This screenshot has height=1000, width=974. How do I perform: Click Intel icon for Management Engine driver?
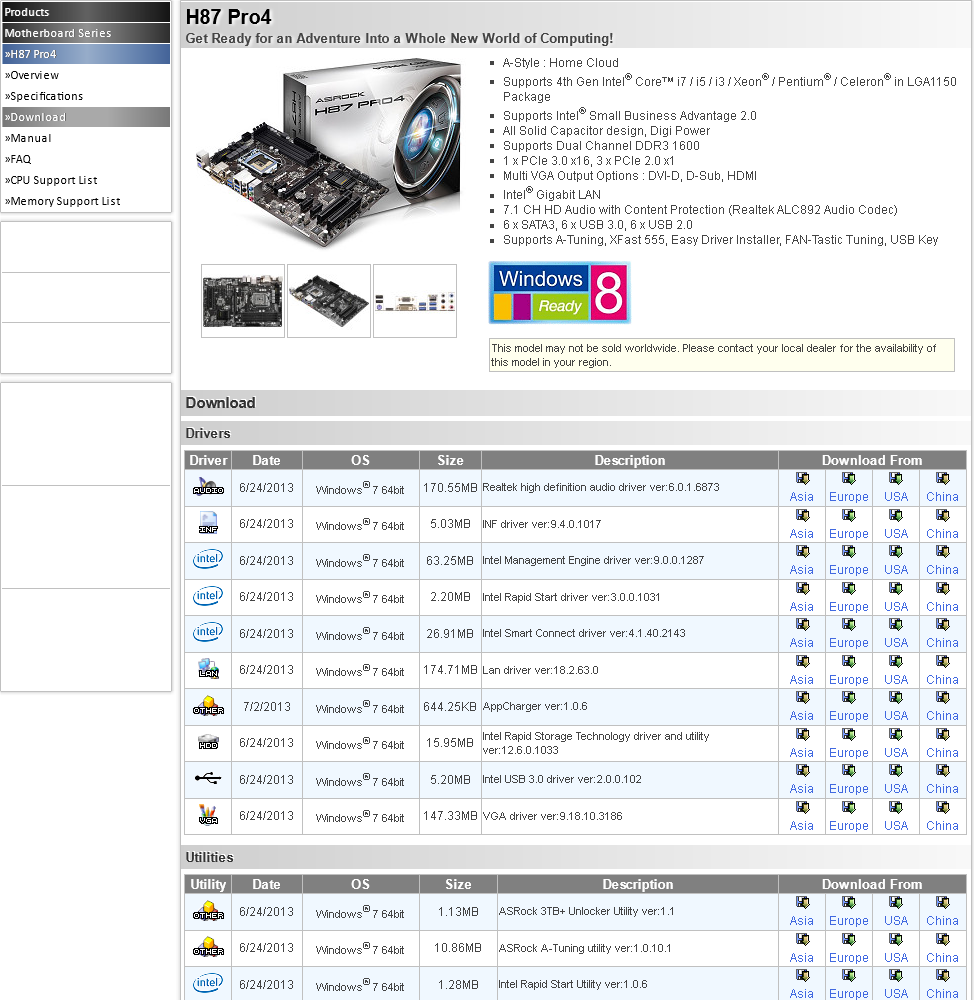[208, 559]
